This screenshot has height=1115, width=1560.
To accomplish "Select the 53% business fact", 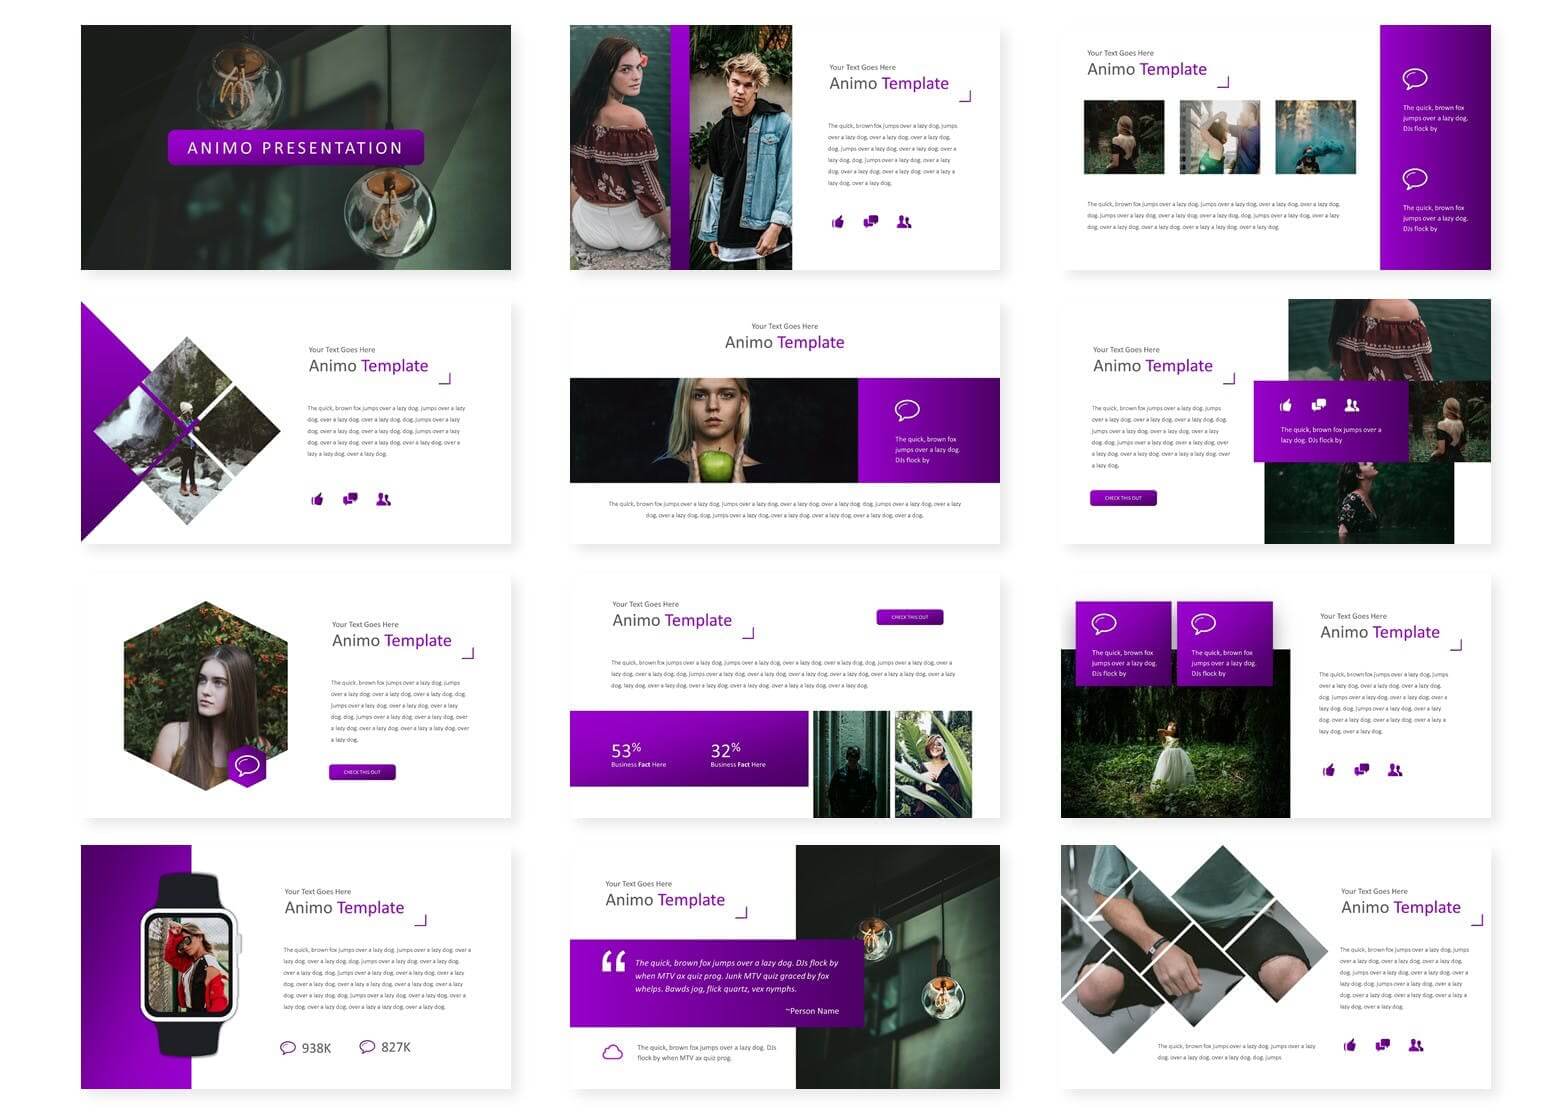I will pyautogui.click(x=638, y=755).
